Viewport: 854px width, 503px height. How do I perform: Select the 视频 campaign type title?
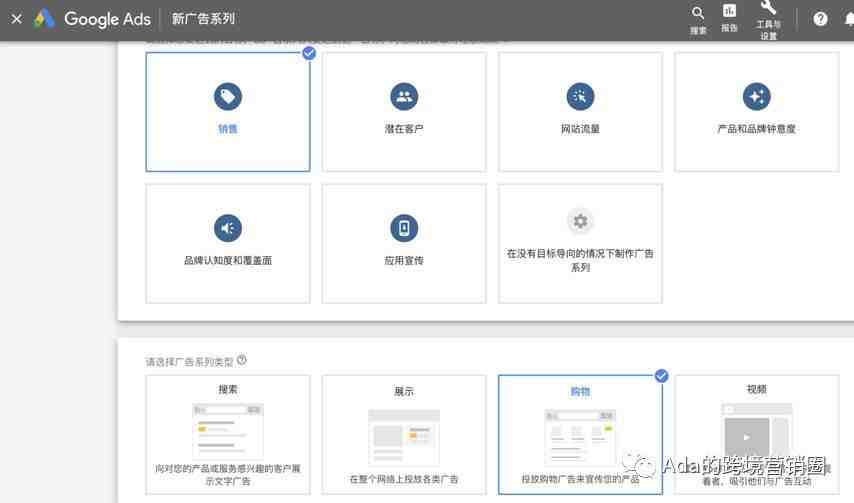click(x=757, y=389)
